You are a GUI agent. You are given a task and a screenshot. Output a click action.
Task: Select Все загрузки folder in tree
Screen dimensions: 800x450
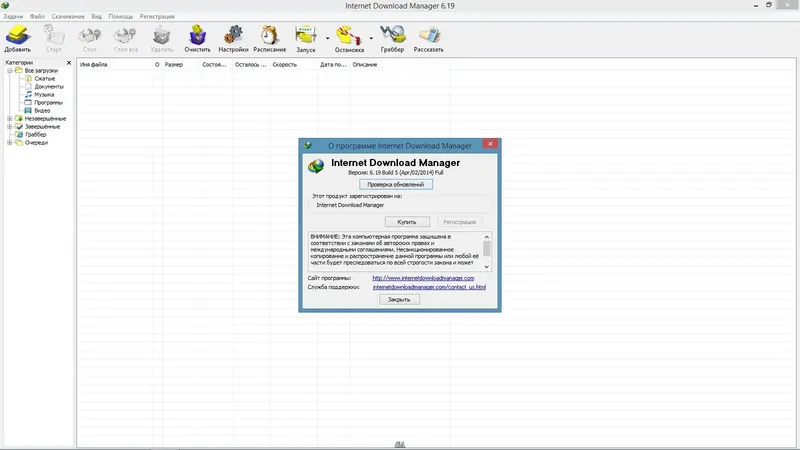tap(41, 70)
